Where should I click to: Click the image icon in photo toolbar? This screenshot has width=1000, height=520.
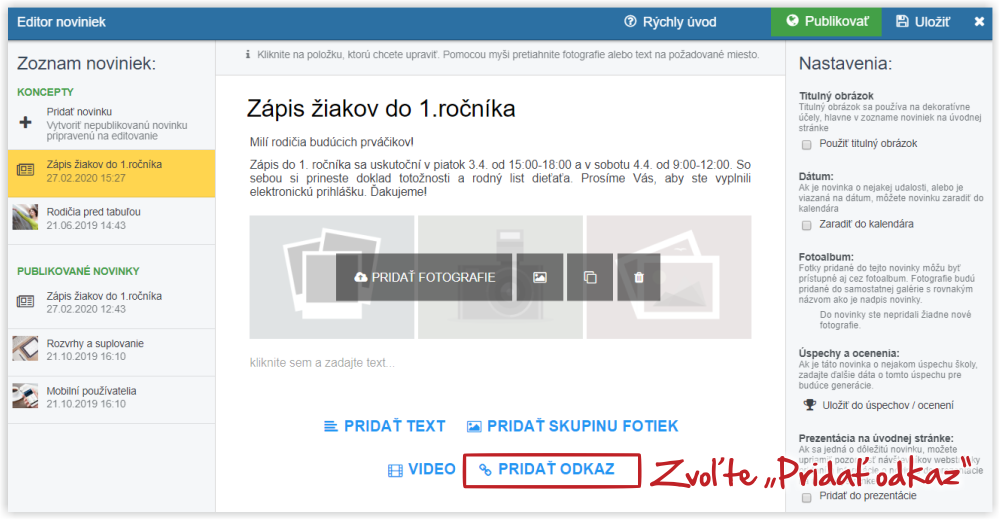coord(540,278)
